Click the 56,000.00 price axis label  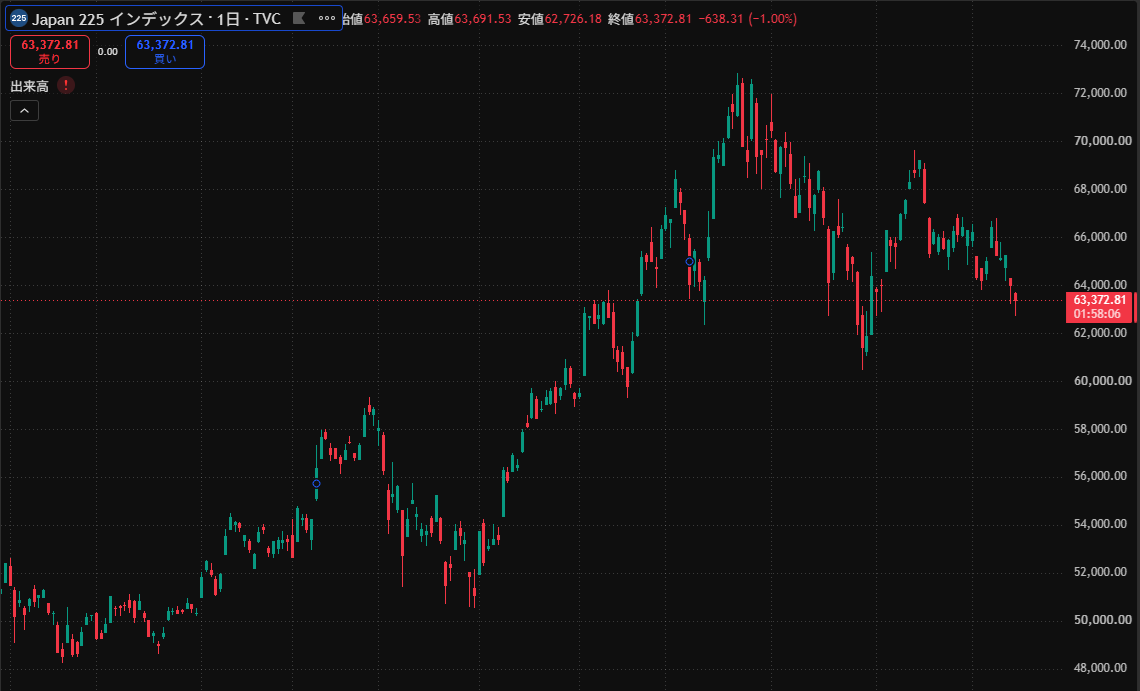[1100, 476]
